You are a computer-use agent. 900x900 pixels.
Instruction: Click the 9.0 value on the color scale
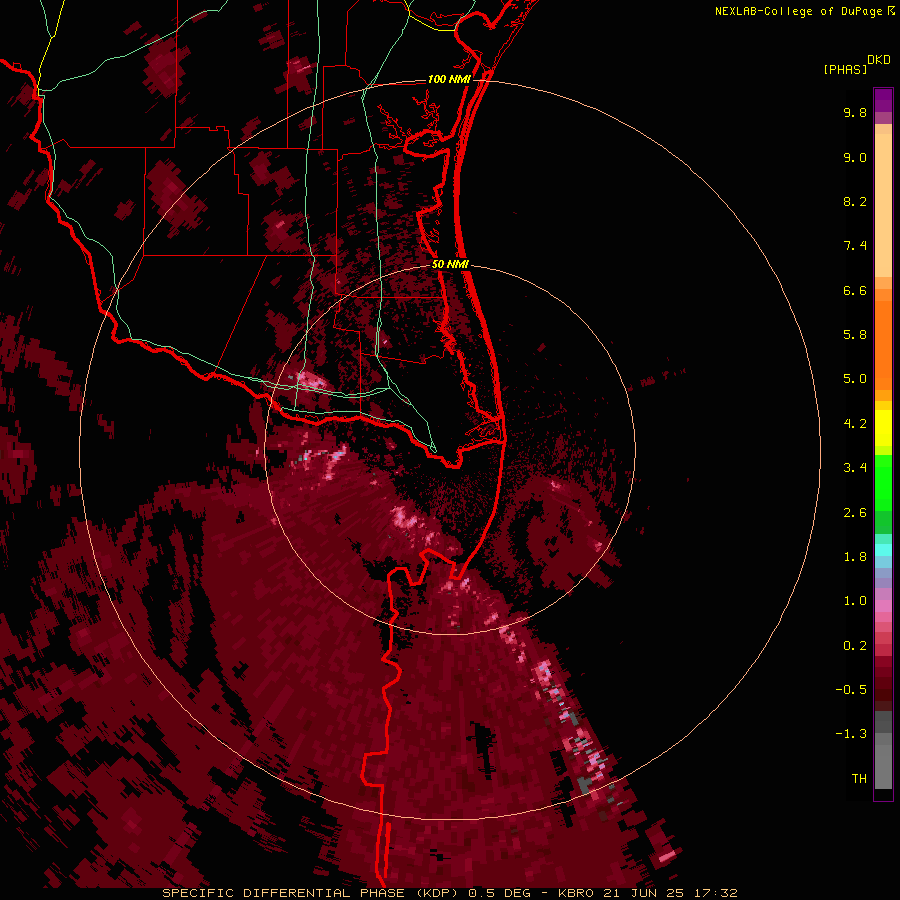pyautogui.click(x=855, y=157)
